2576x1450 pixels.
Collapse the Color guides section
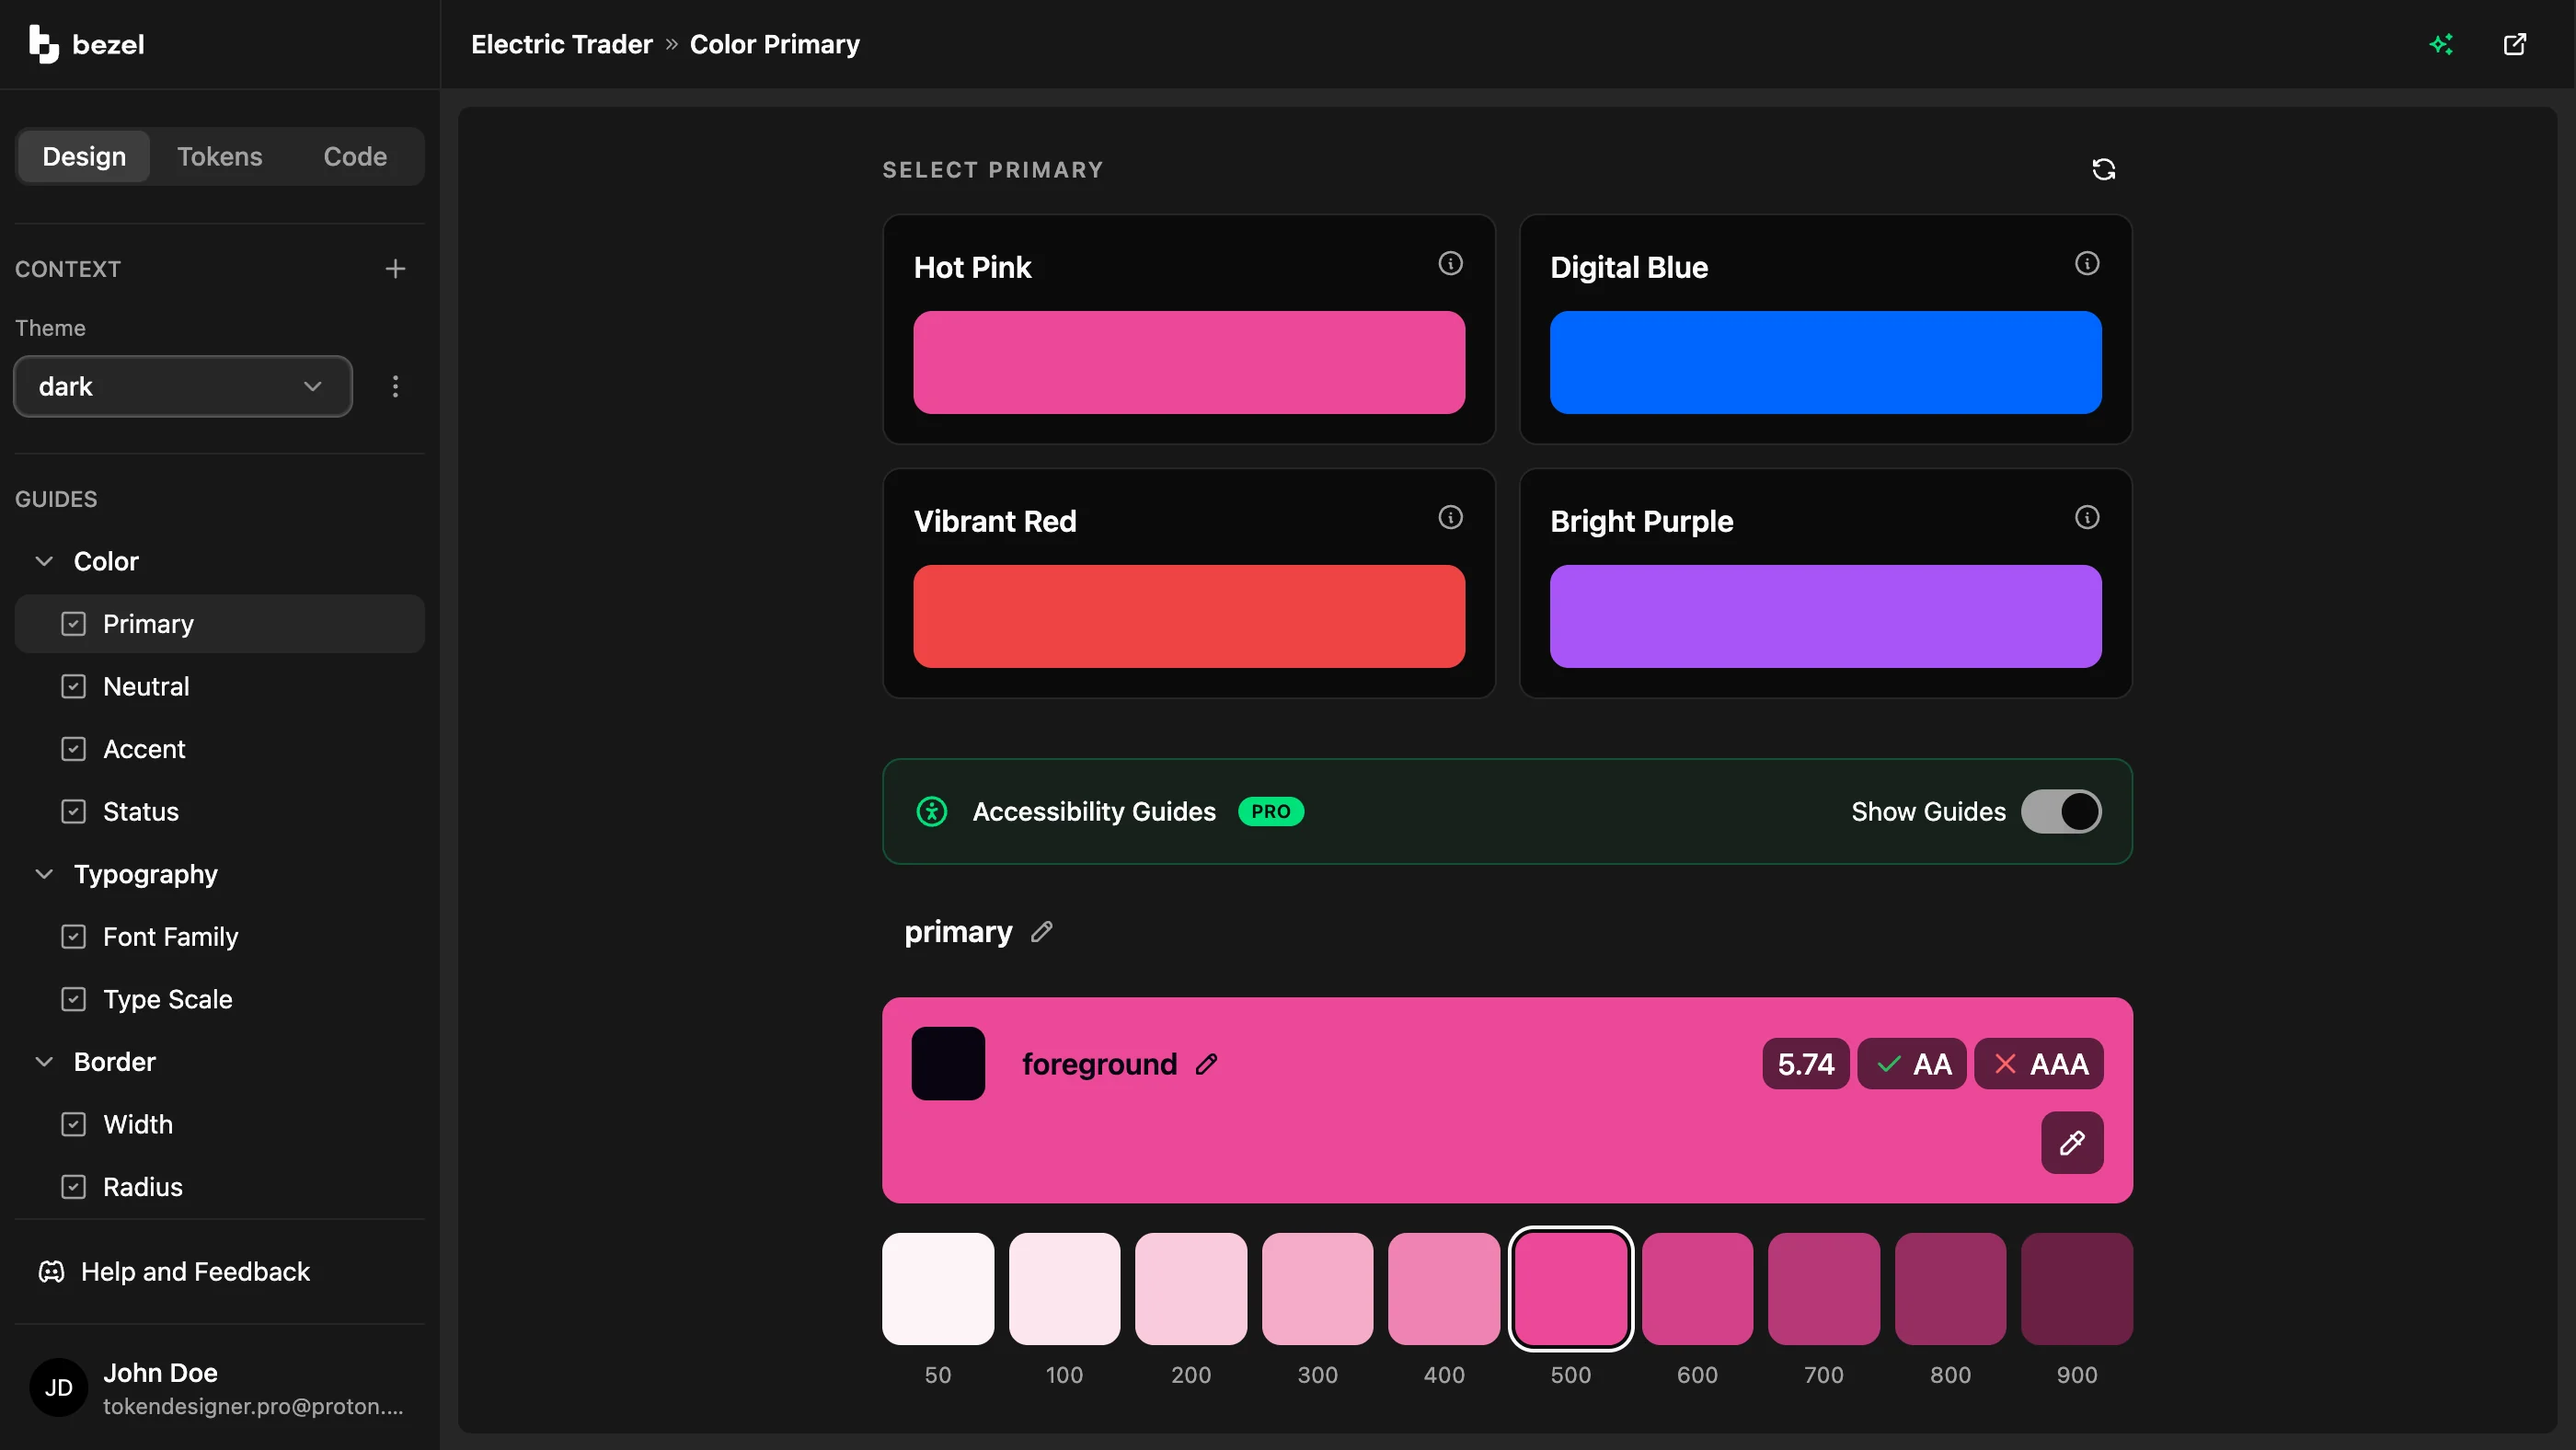tap(44, 561)
